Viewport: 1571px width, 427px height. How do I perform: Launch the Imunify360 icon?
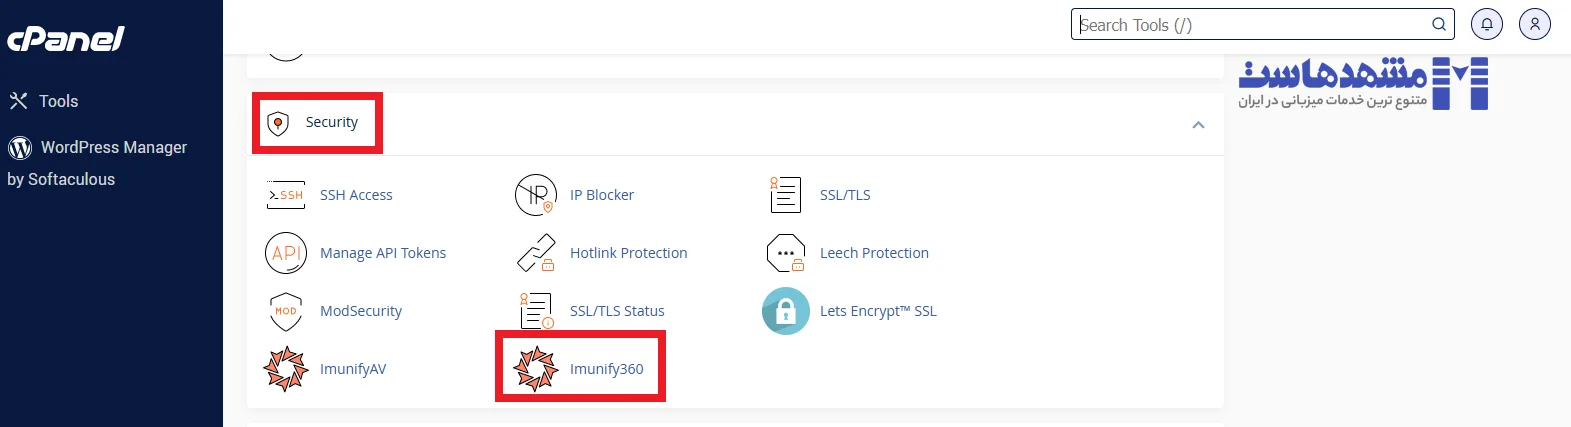point(536,369)
